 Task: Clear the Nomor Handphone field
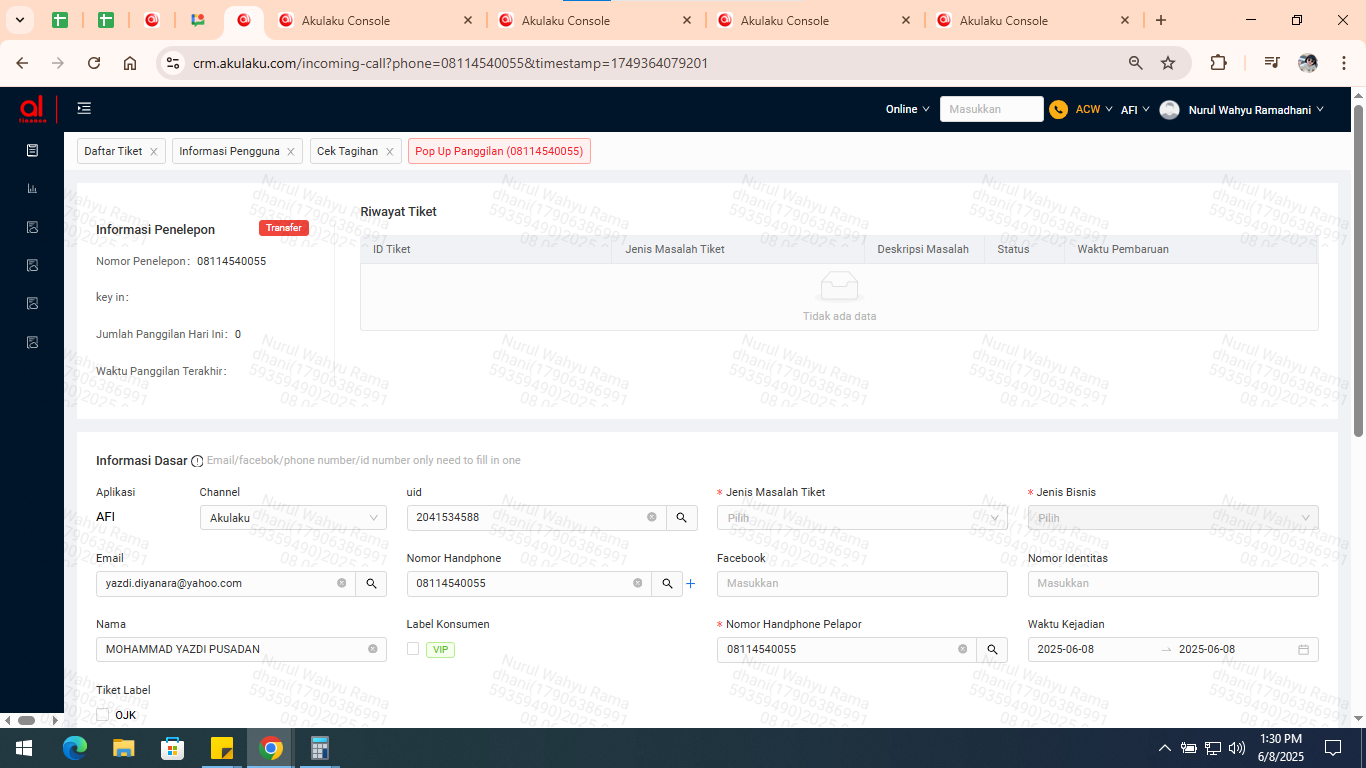point(638,583)
